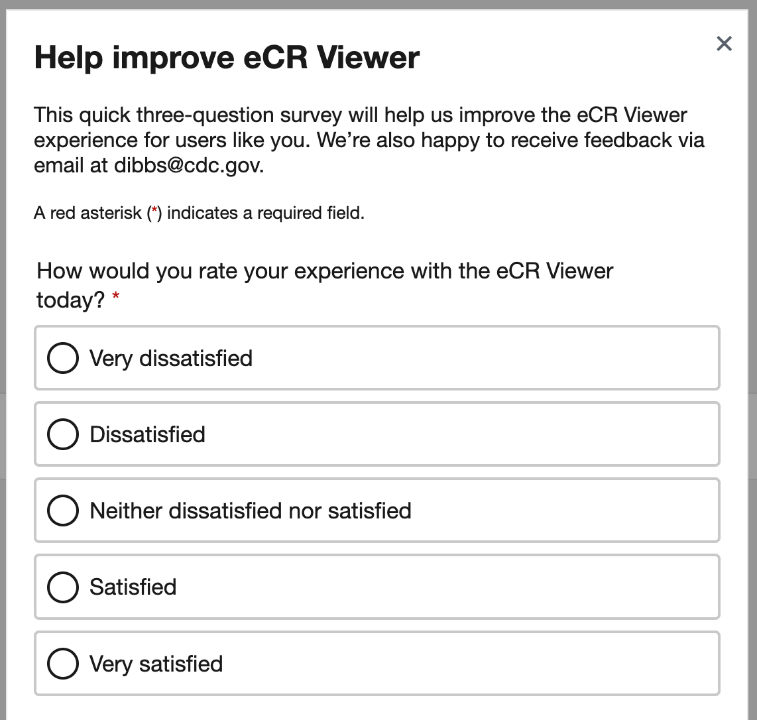Screen dimensions: 757x720
Task: Click the "Dissatisfied" option label text
Action: click(147, 434)
